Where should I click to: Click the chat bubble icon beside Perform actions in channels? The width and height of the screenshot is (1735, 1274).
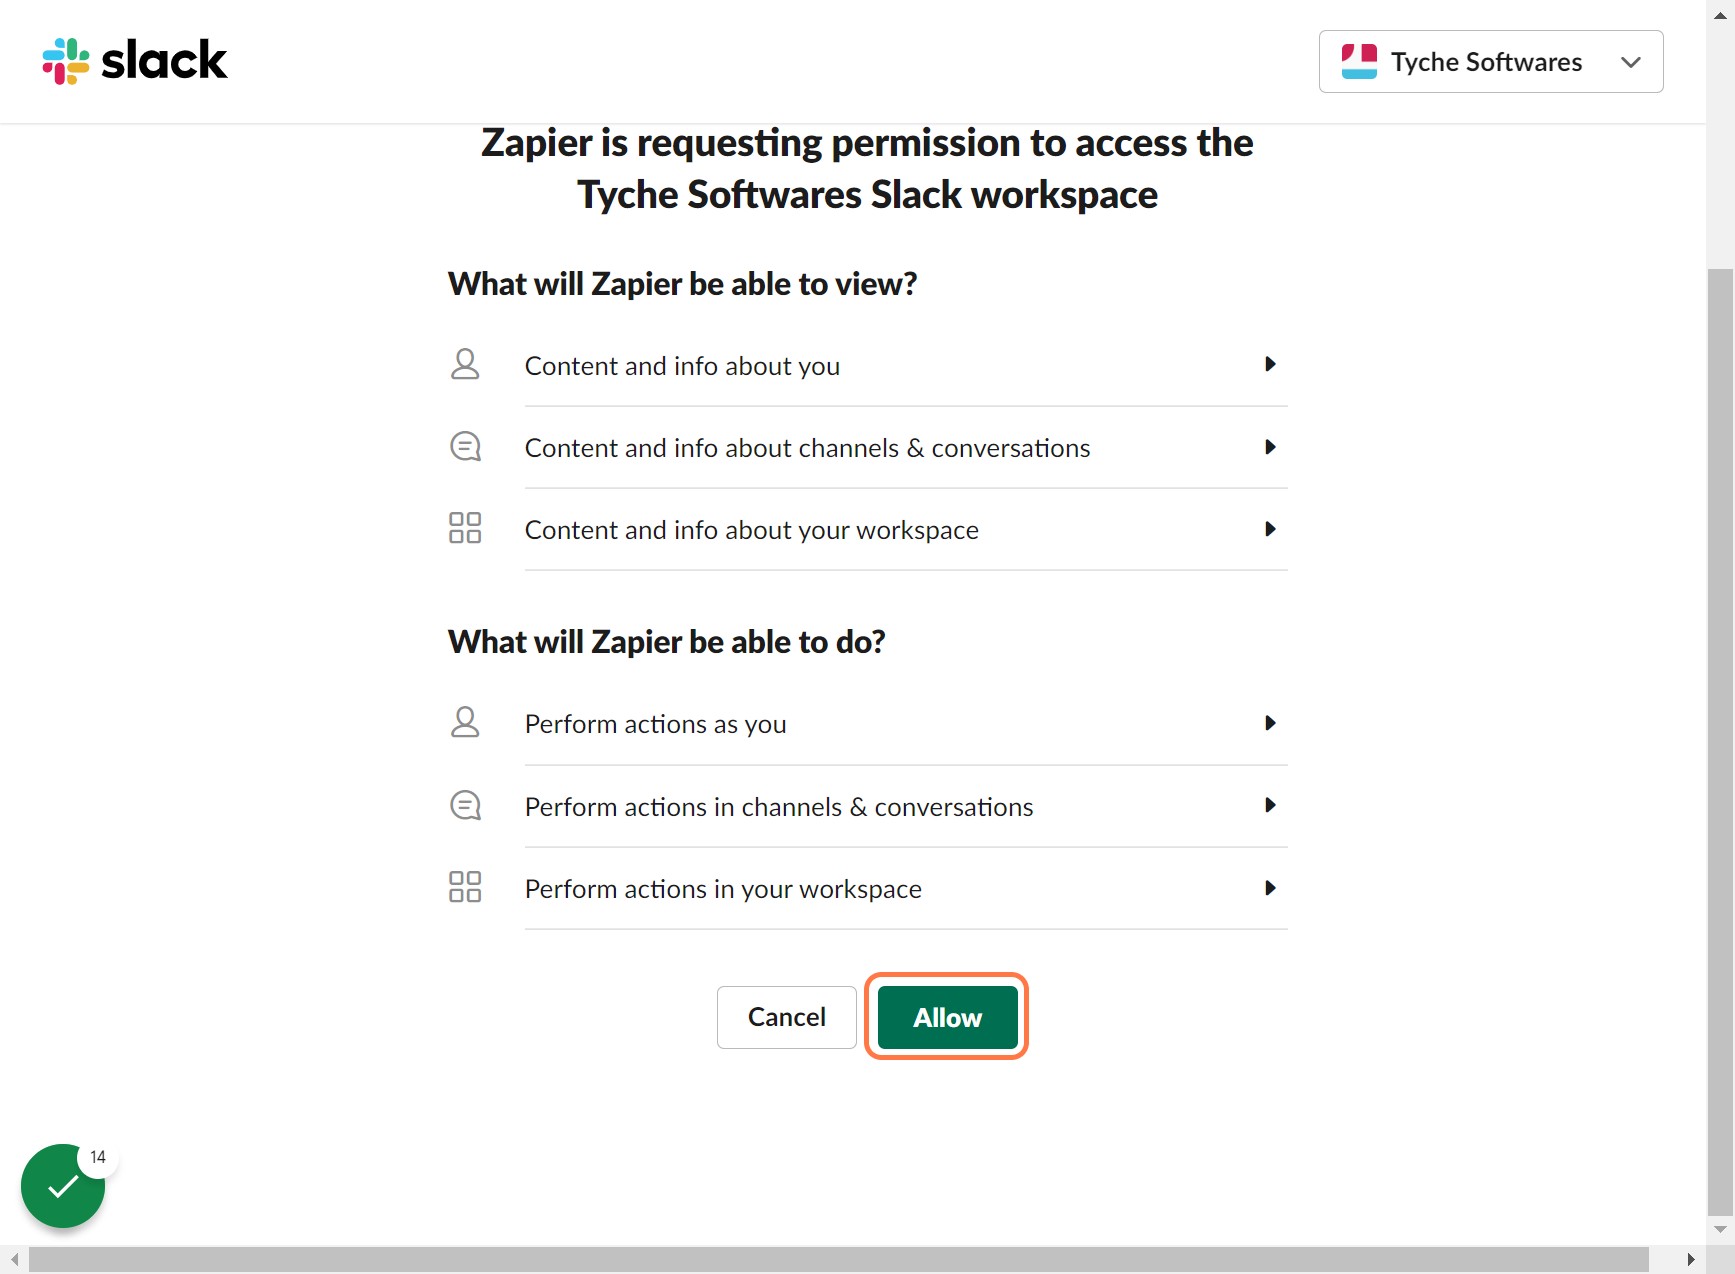[465, 805]
